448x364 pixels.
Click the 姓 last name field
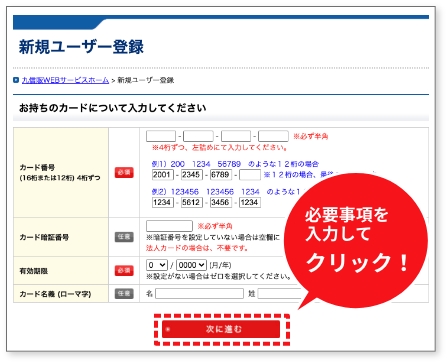pos(279,294)
